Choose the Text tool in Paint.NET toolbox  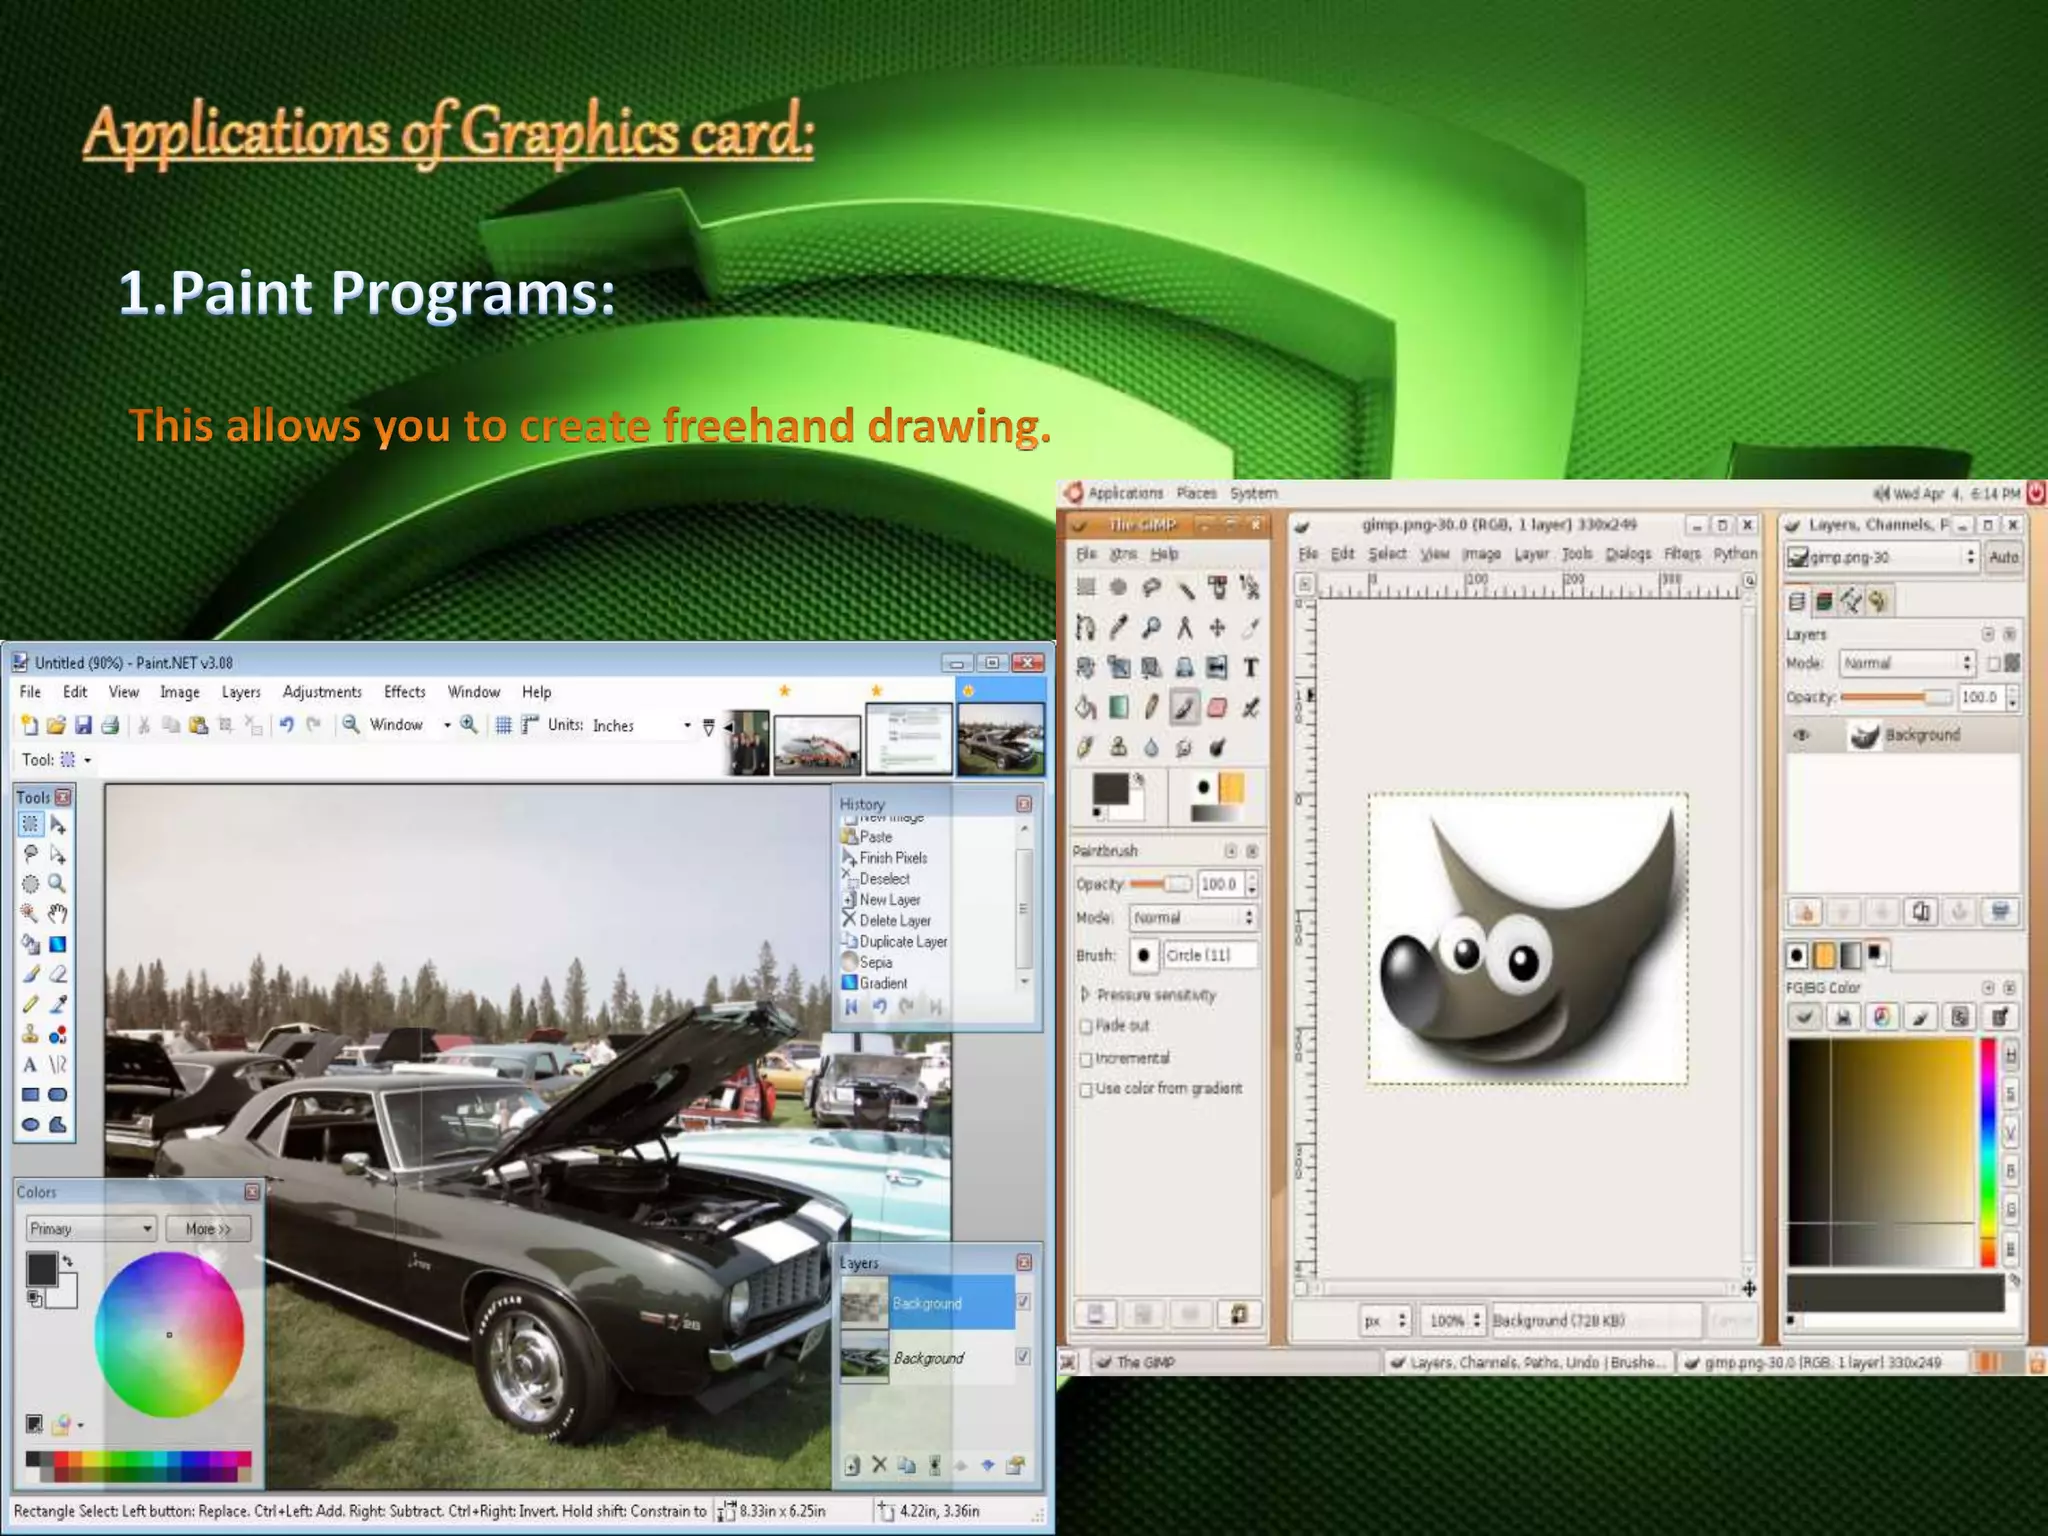(x=29, y=1065)
